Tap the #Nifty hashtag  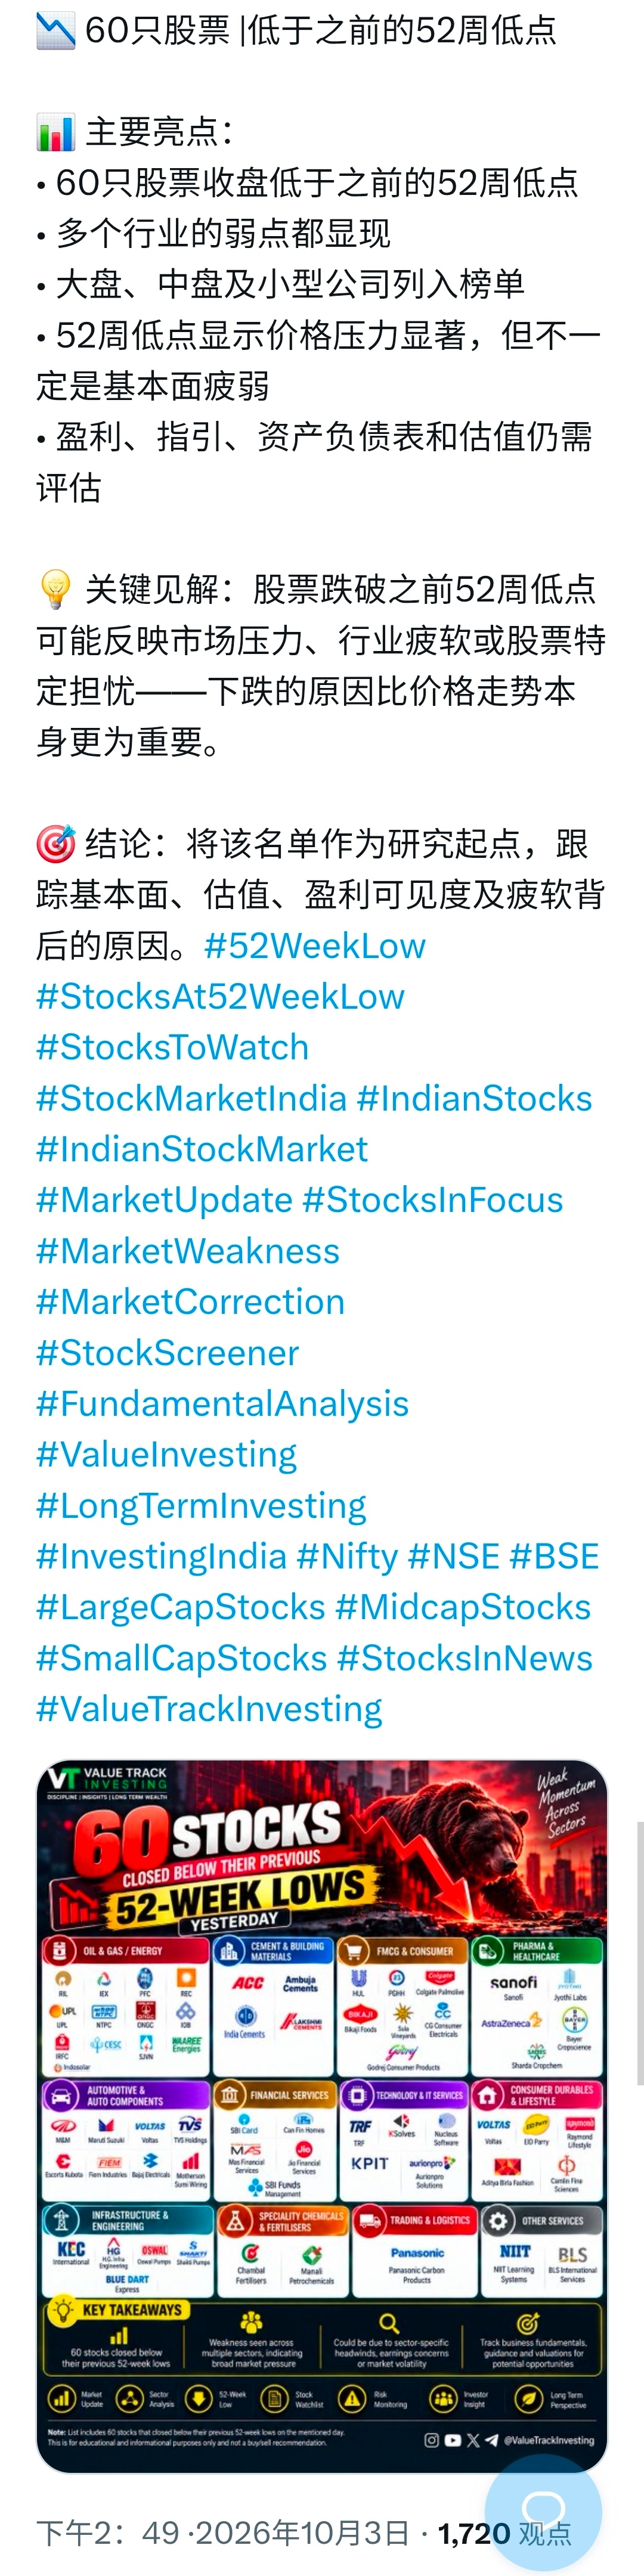(x=347, y=1557)
